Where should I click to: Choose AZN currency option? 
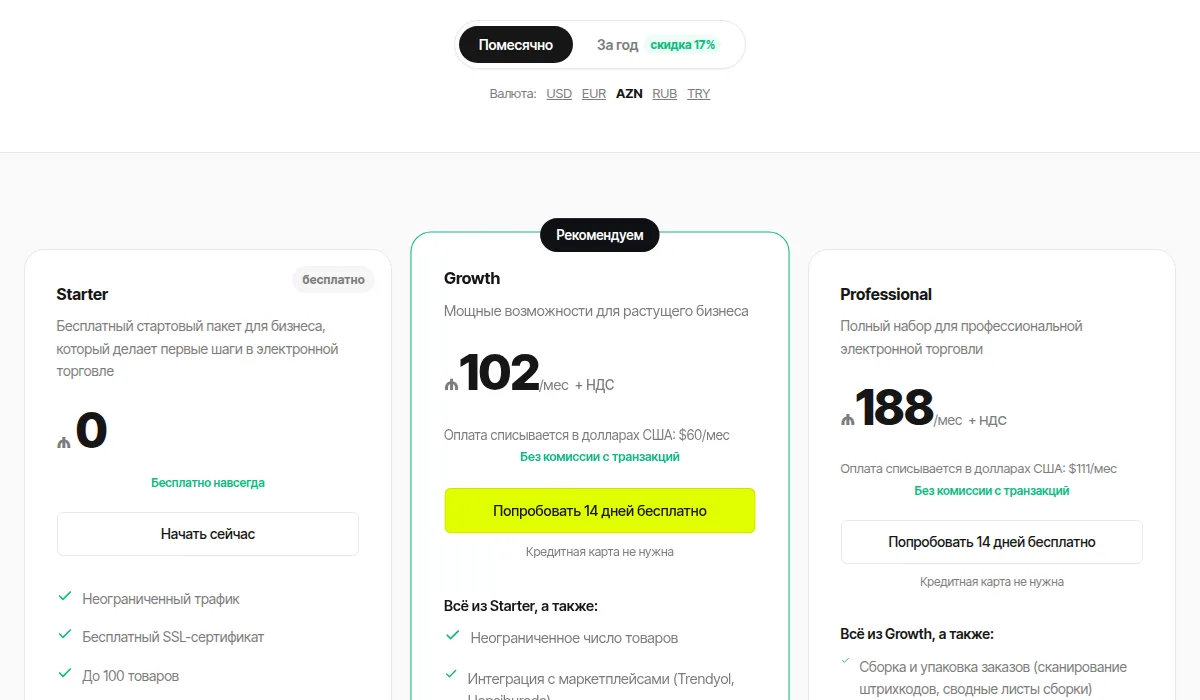(629, 94)
